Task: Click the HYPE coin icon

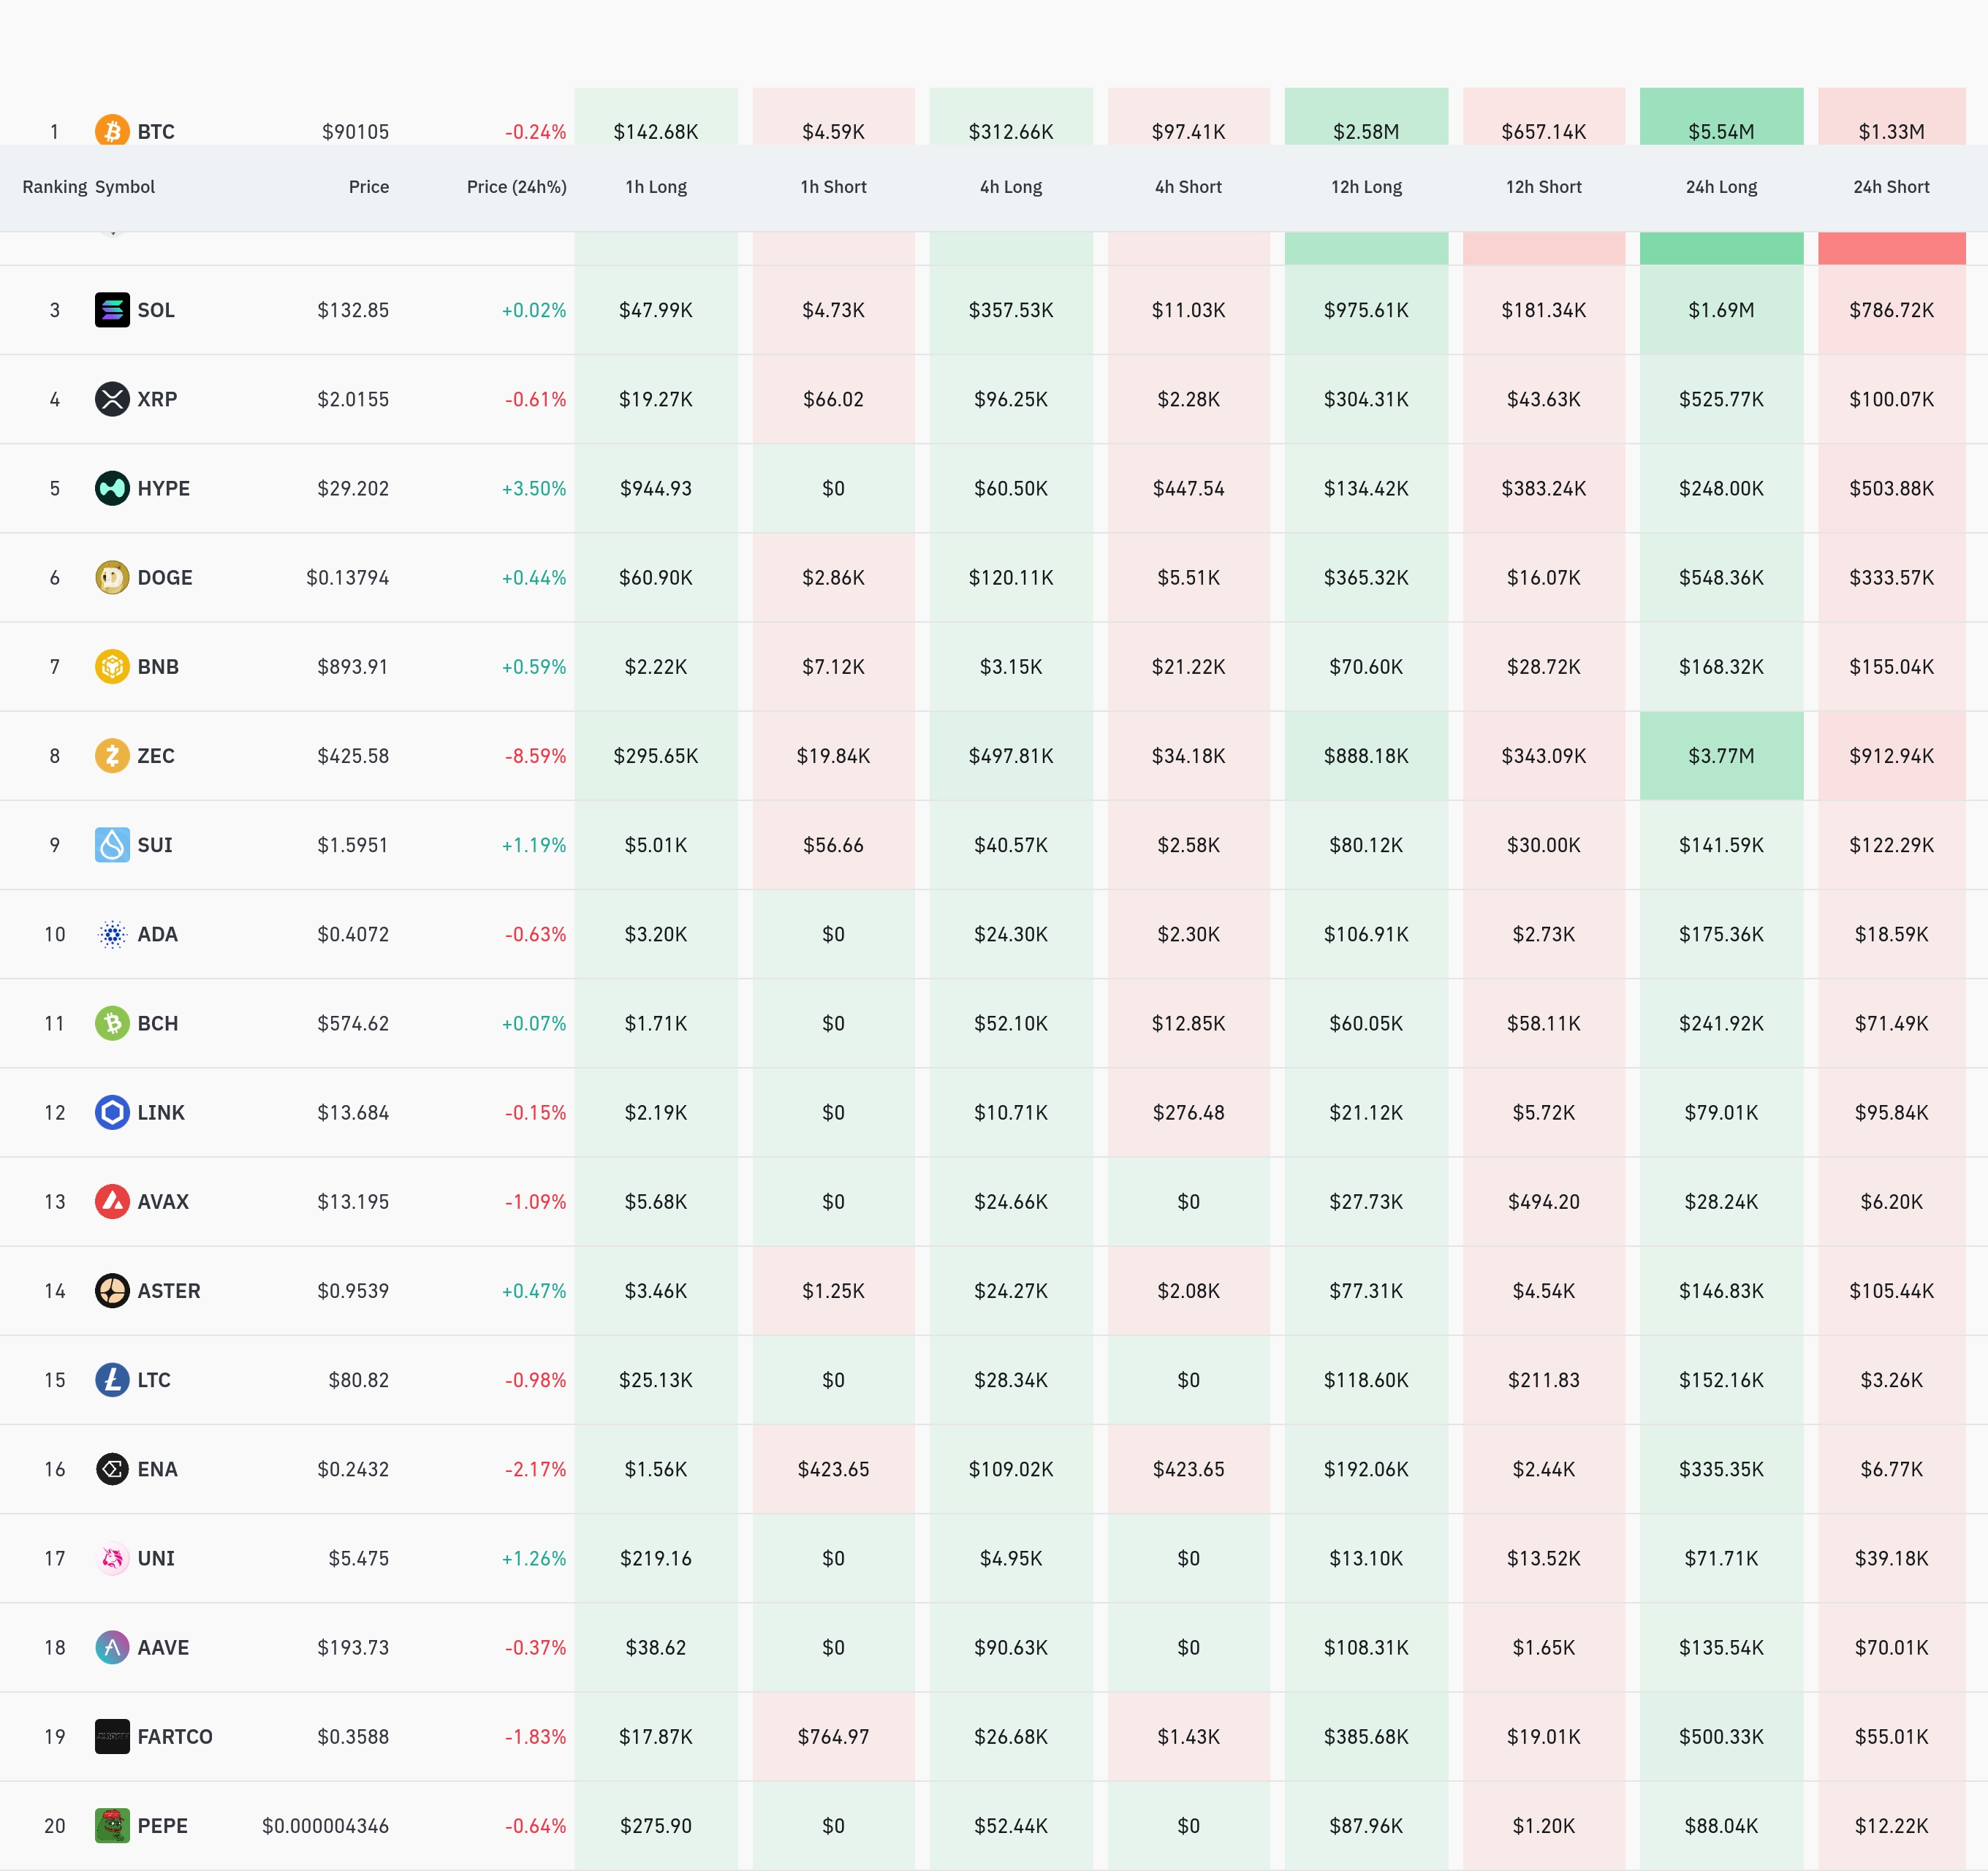Action: (112, 488)
